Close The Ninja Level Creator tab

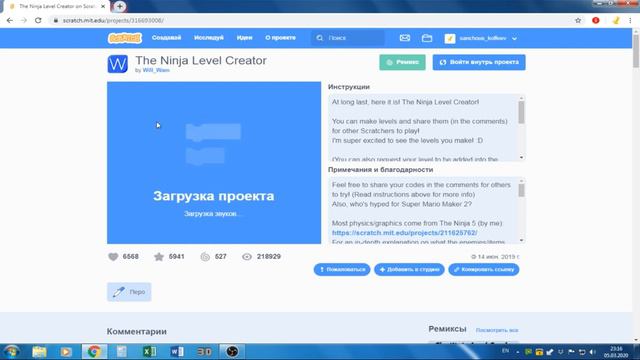(103, 7)
